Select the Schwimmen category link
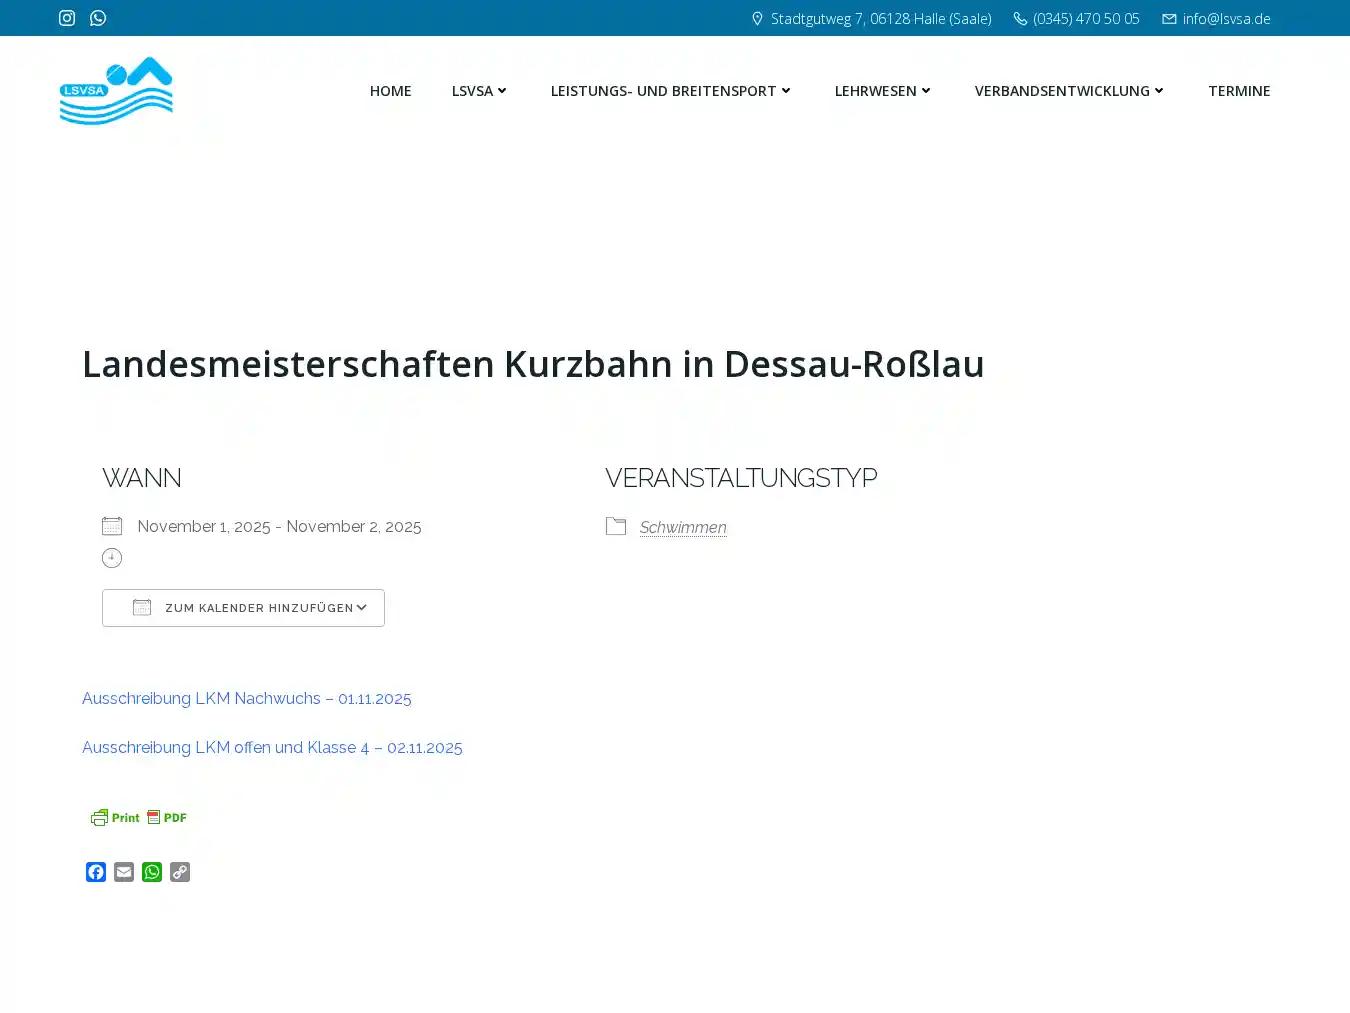1350x1013 pixels. [x=683, y=527]
